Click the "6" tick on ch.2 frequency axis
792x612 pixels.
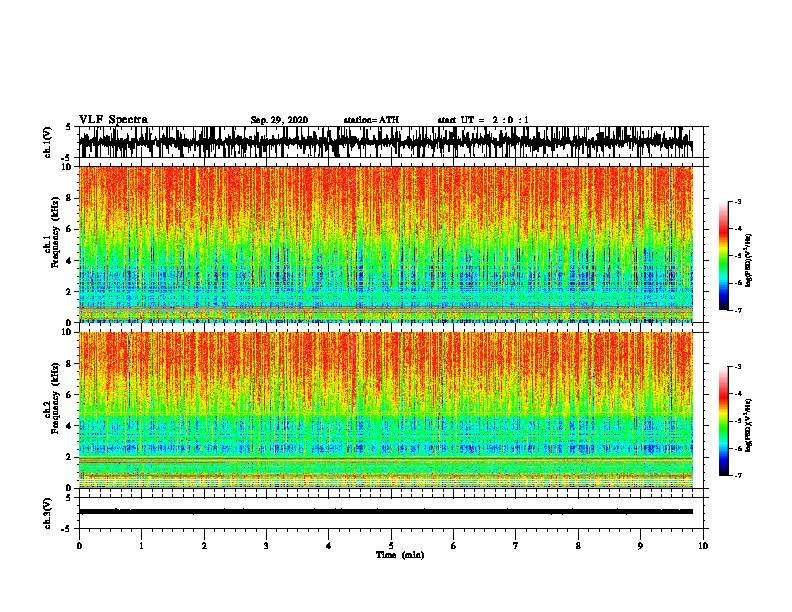pyautogui.click(x=70, y=394)
